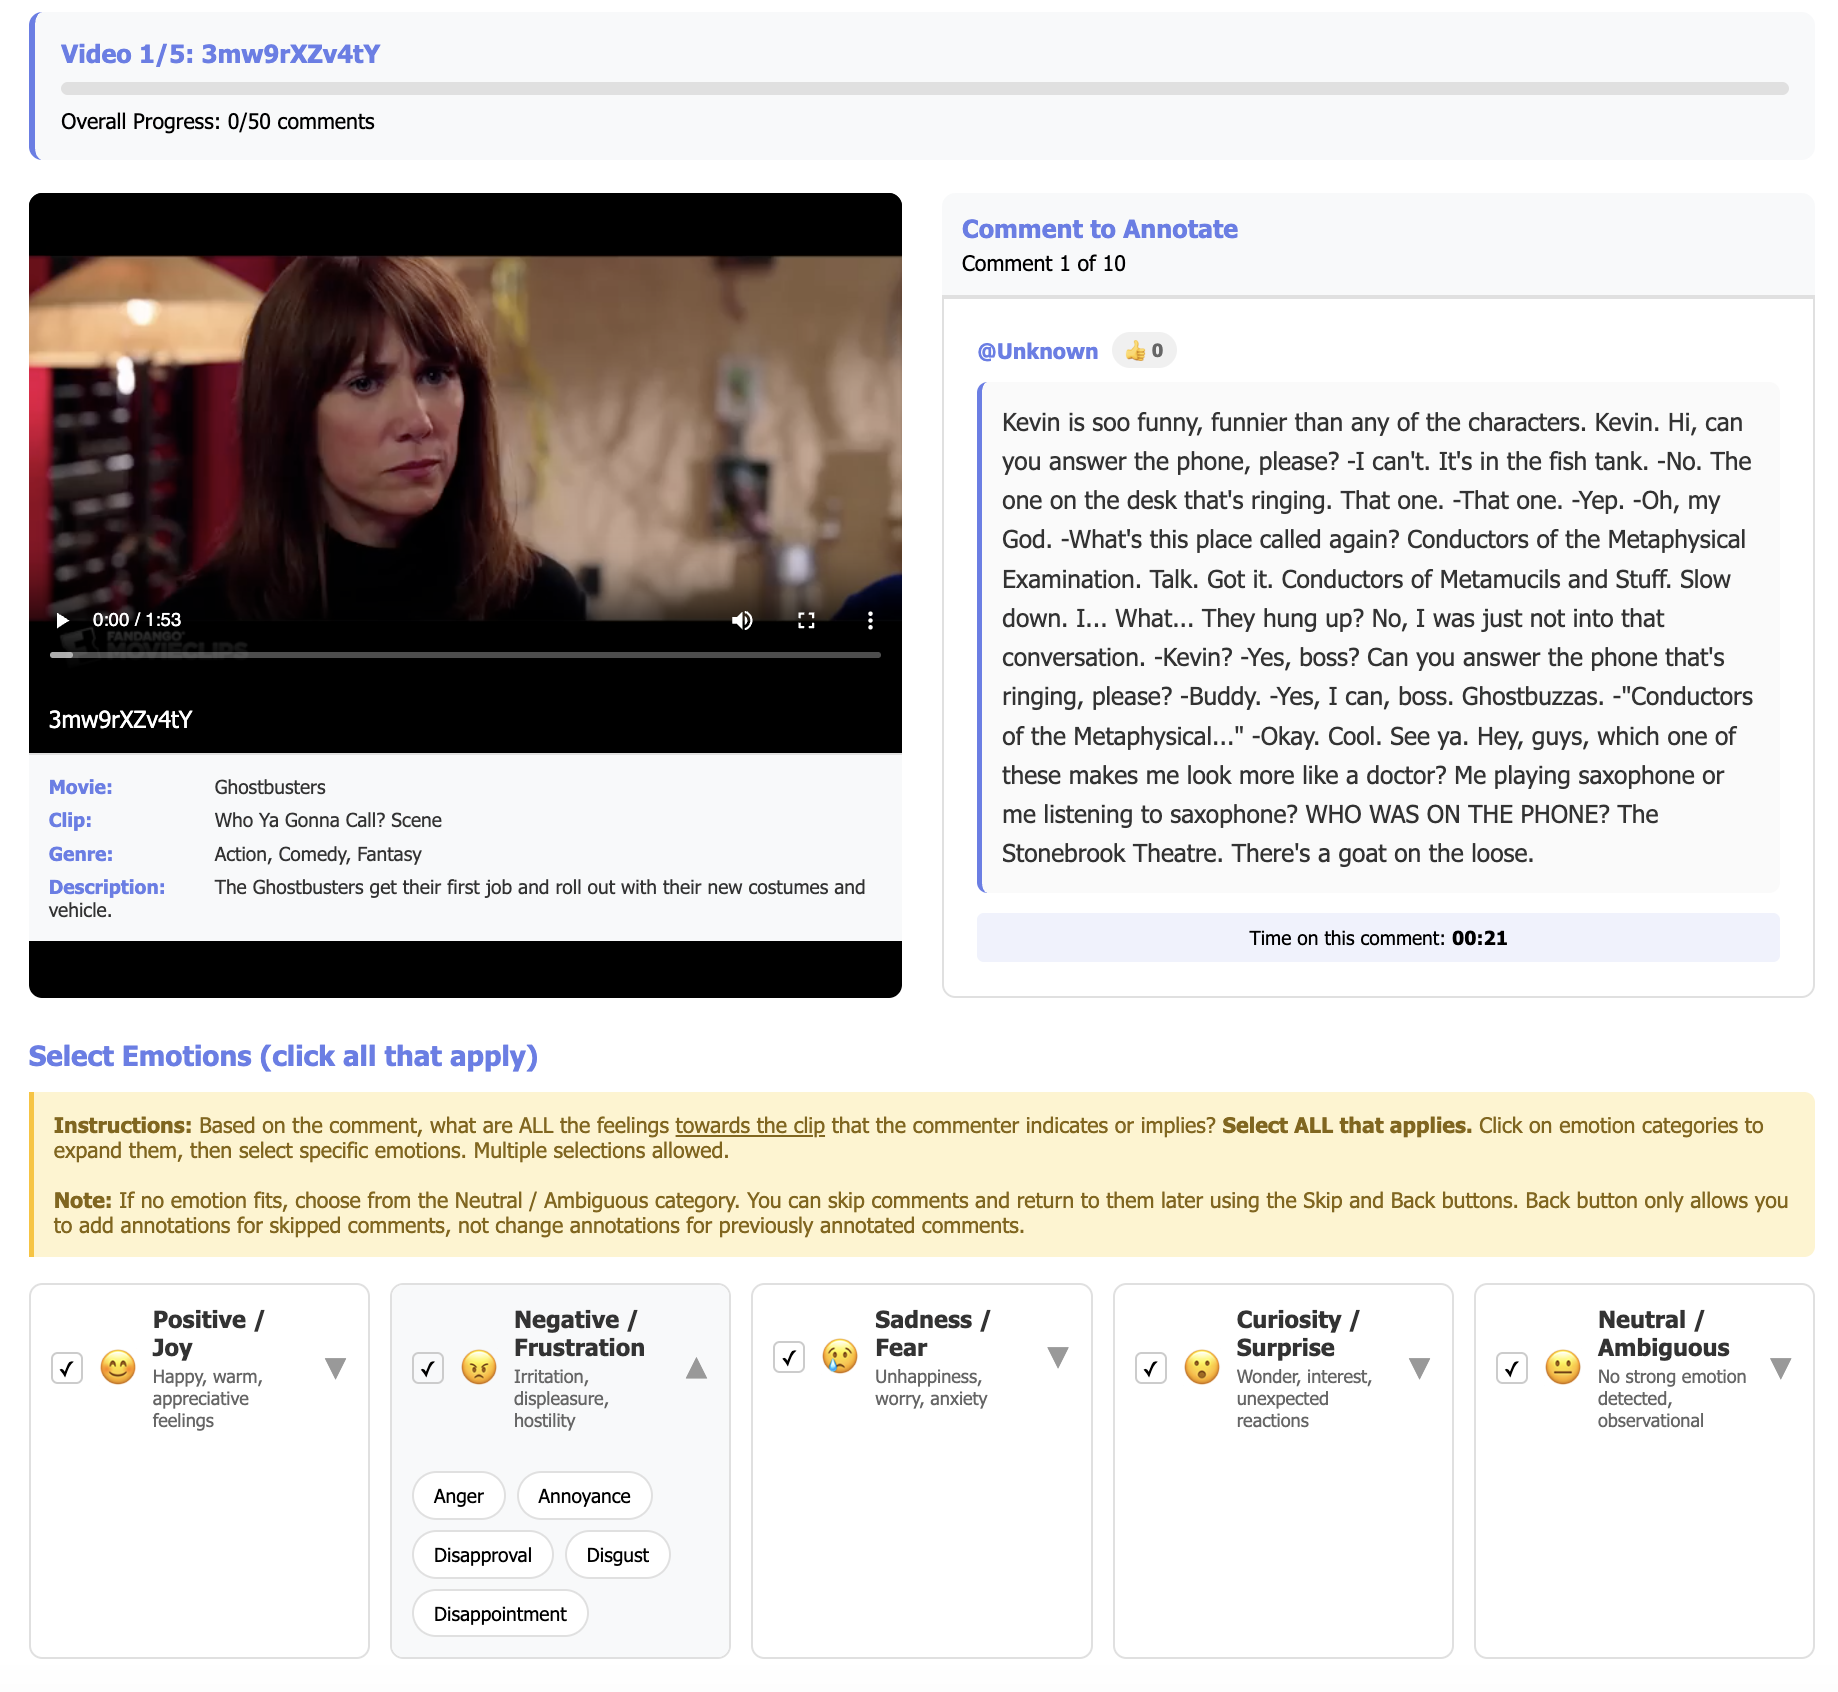Enter fullscreen mode on the video
This screenshot has height=1692, width=1838.
coord(806,620)
